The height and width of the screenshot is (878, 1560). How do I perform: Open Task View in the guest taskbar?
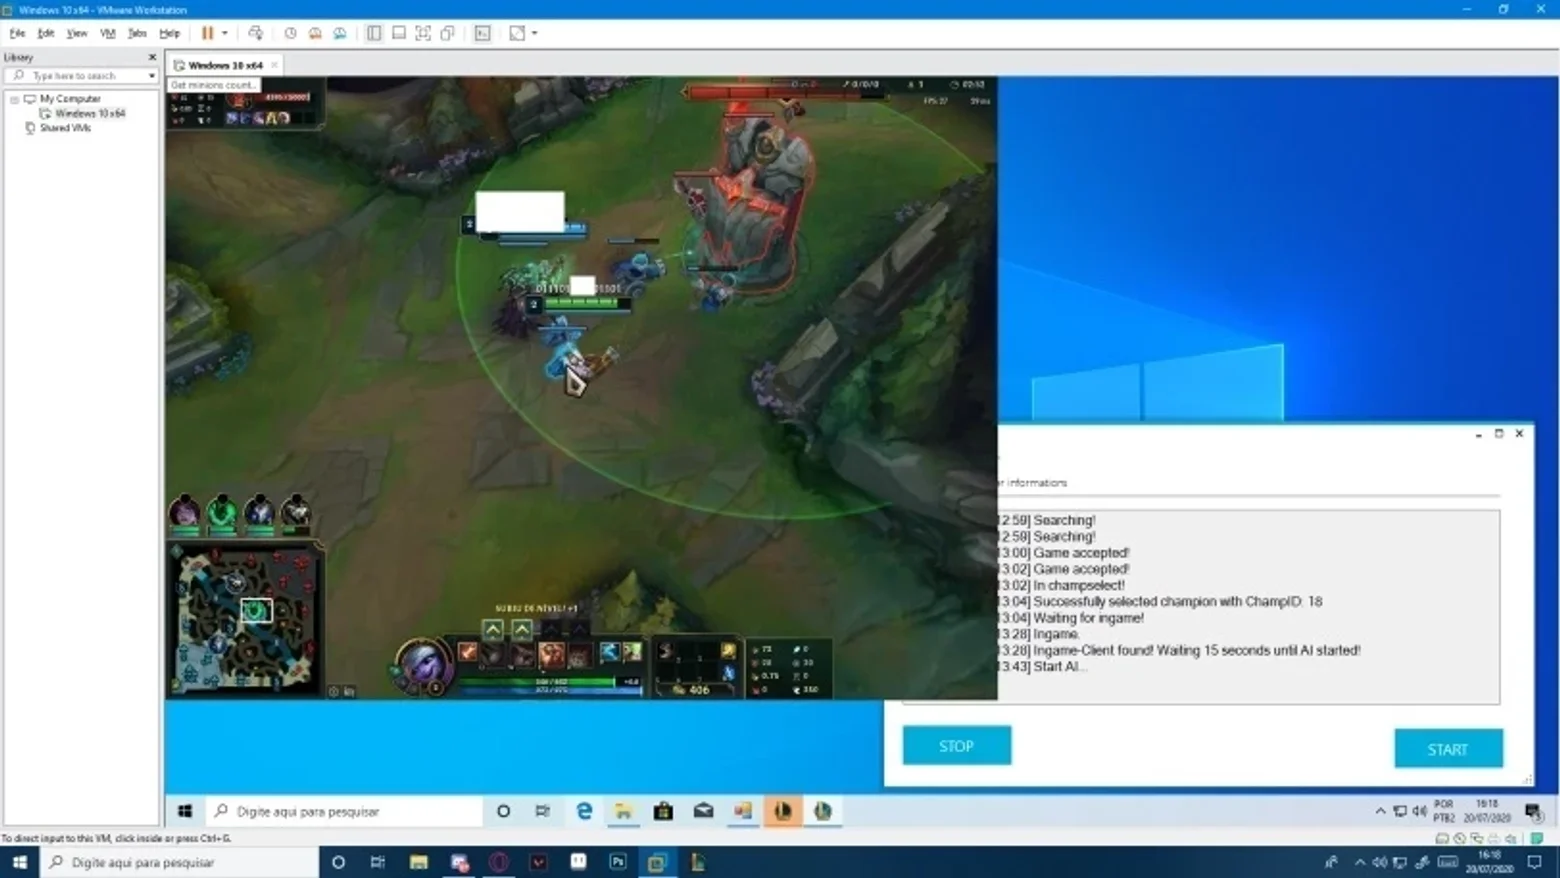(x=543, y=811)
